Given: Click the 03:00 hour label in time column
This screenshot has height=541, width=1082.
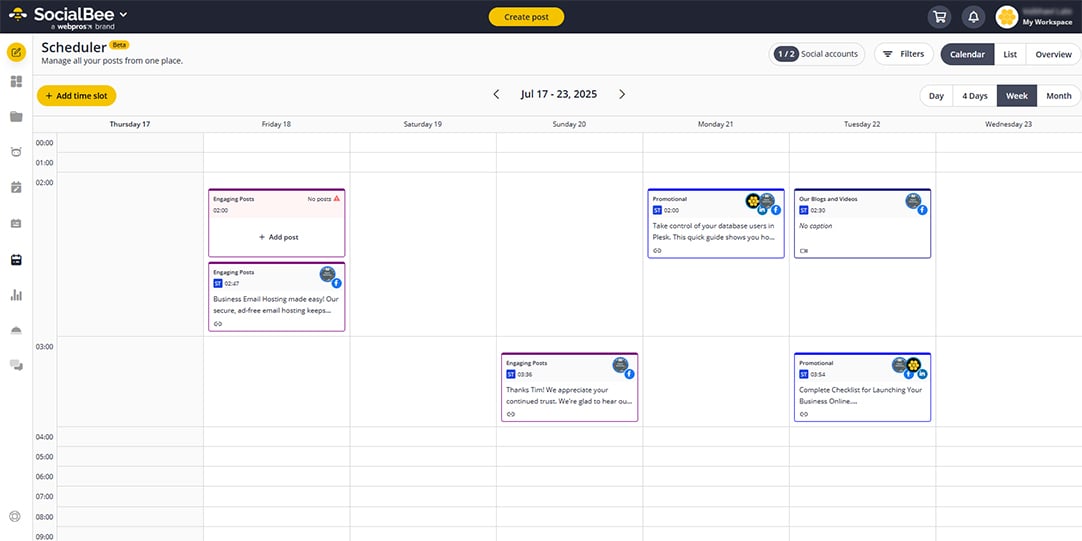Looking at the screenshot, I should click(x=44, y=346).
